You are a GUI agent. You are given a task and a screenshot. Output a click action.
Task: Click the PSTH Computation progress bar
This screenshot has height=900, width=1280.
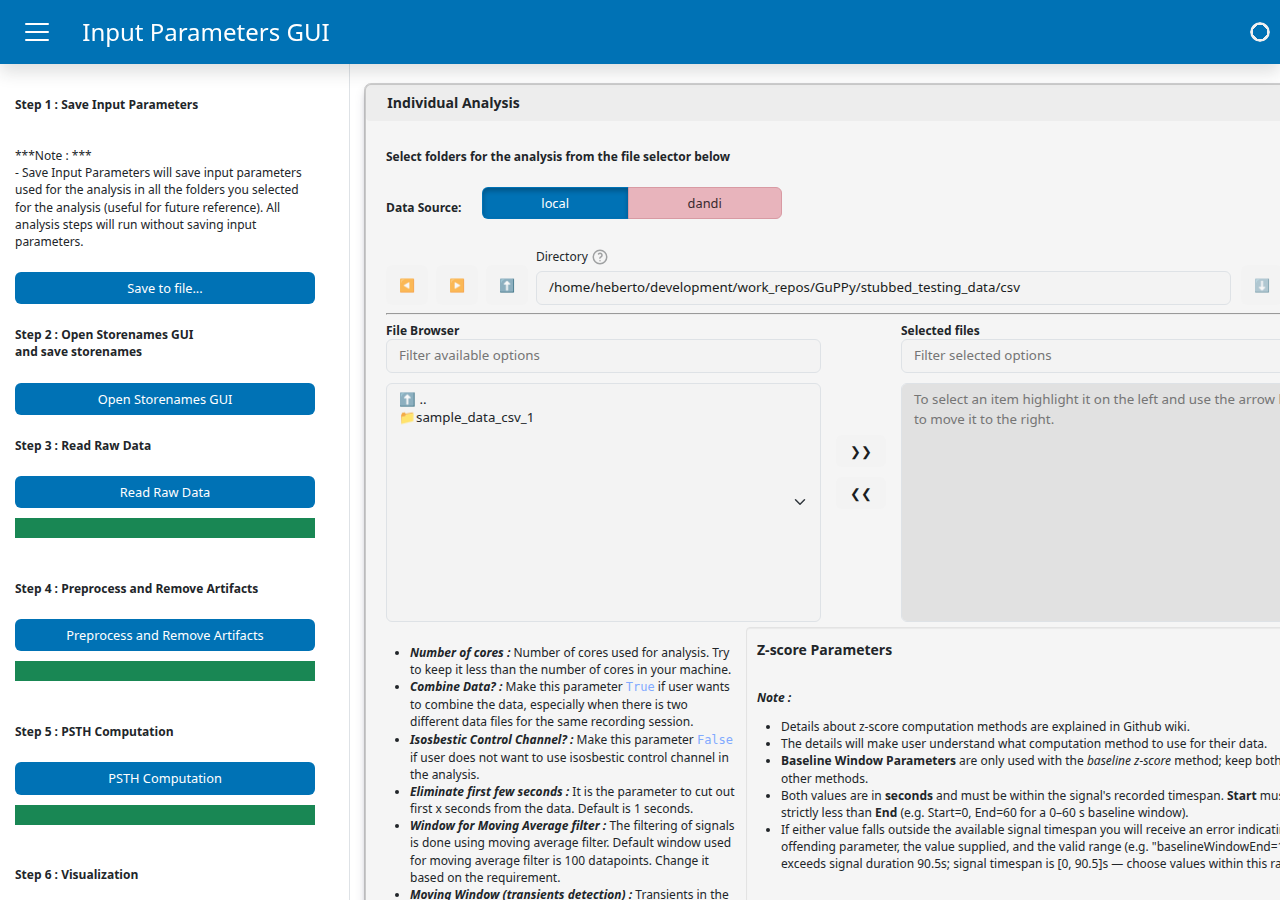coord(165,815)
